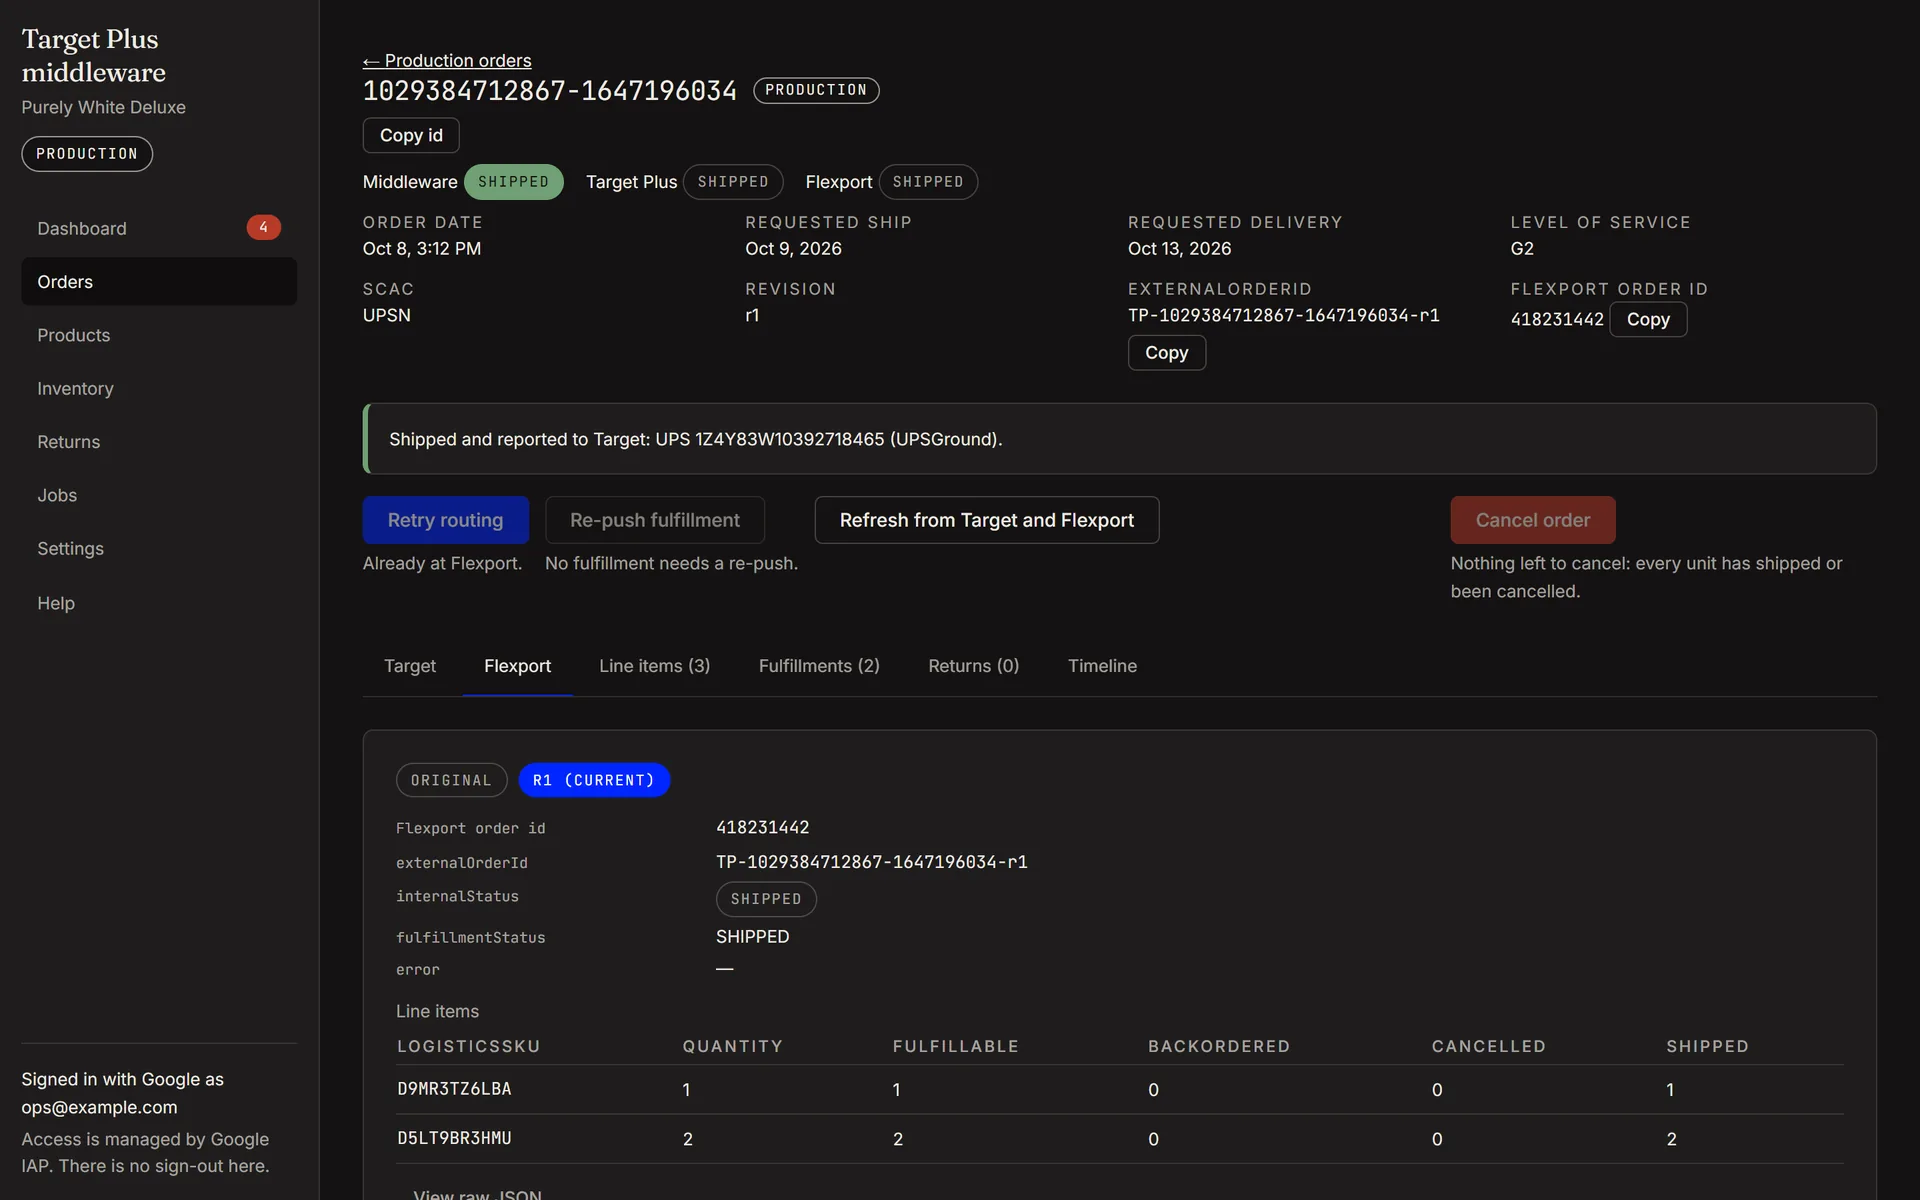Copy the Flexport order ID 418231442
Image resolution: width=1920 pixels, height=1200 pixels.
(1648, 319)
